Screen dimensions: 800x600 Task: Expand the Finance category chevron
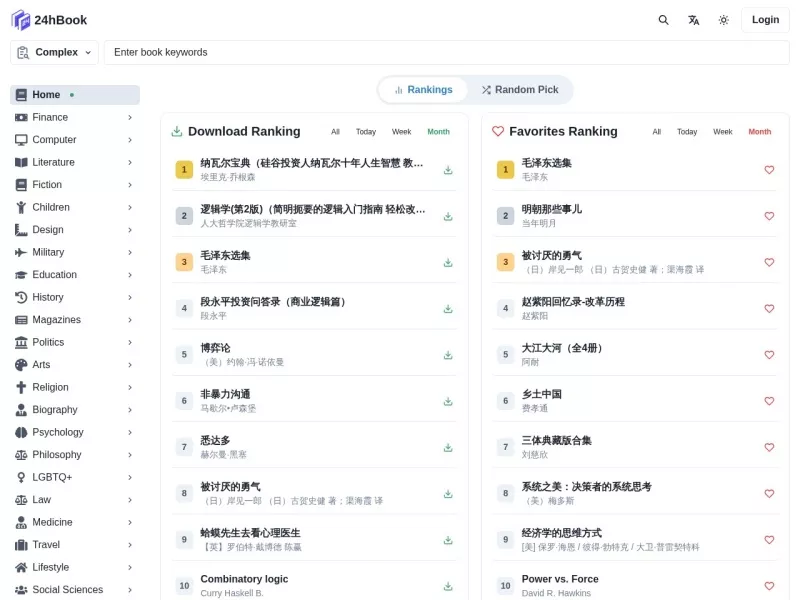coord(130,117)
